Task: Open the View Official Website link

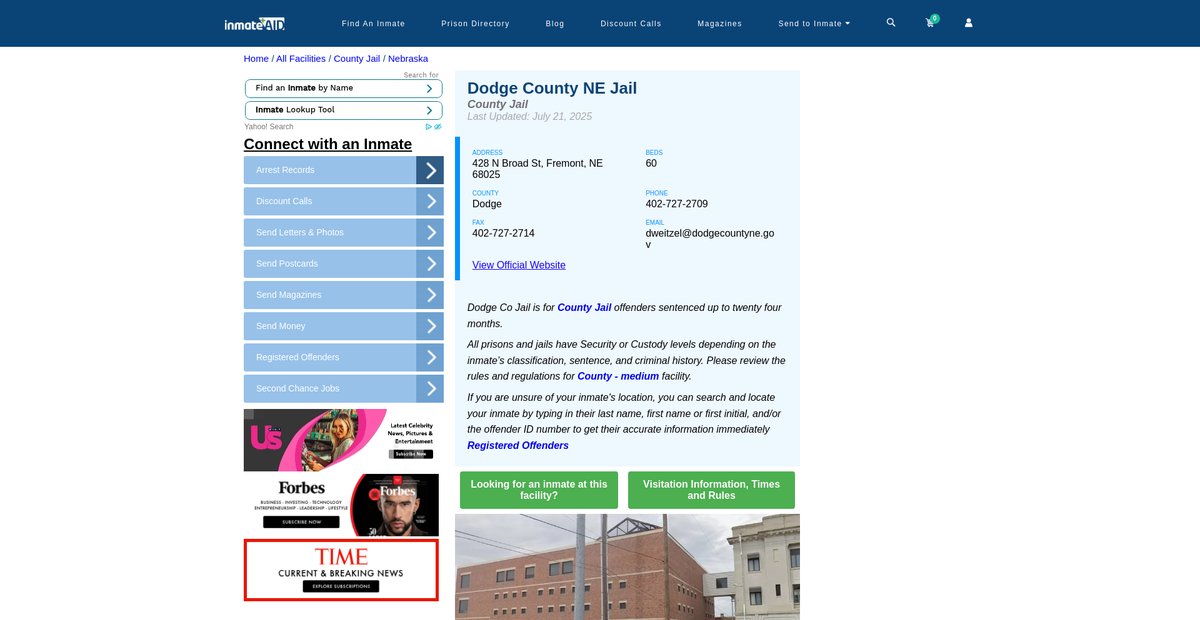Action: tap(519, 265)
